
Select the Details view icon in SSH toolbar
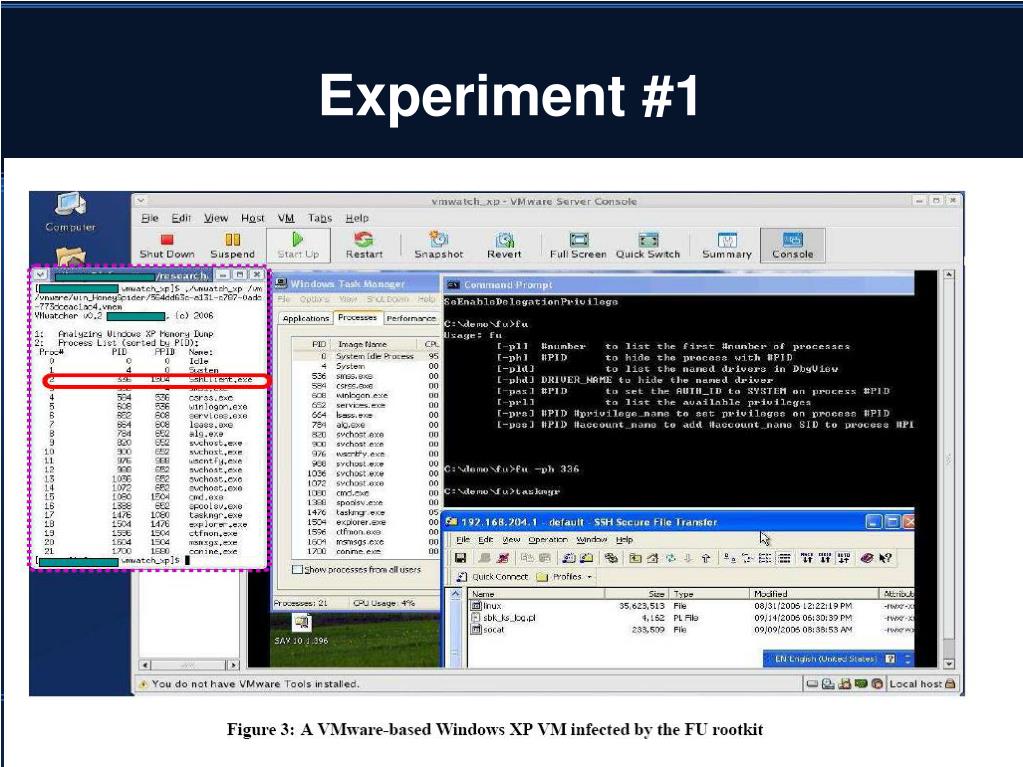[785, 558]
